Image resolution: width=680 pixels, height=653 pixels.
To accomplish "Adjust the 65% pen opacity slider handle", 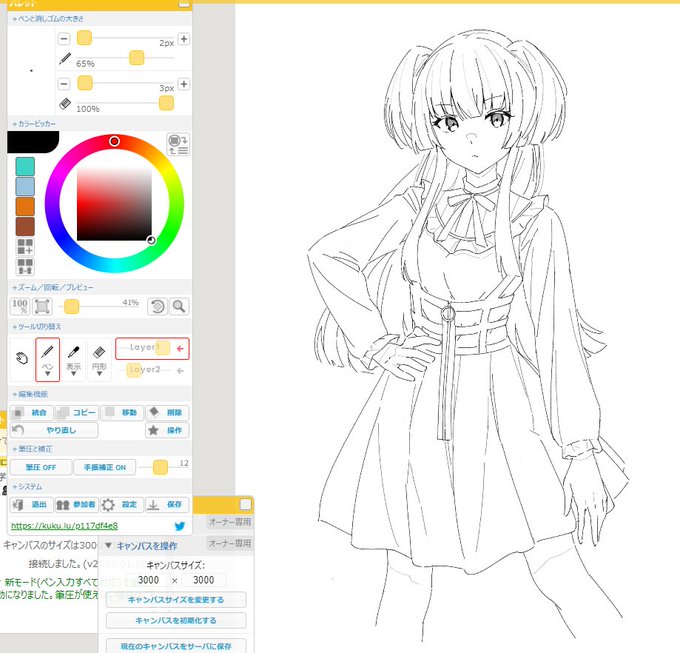I will tap(137, 58).
